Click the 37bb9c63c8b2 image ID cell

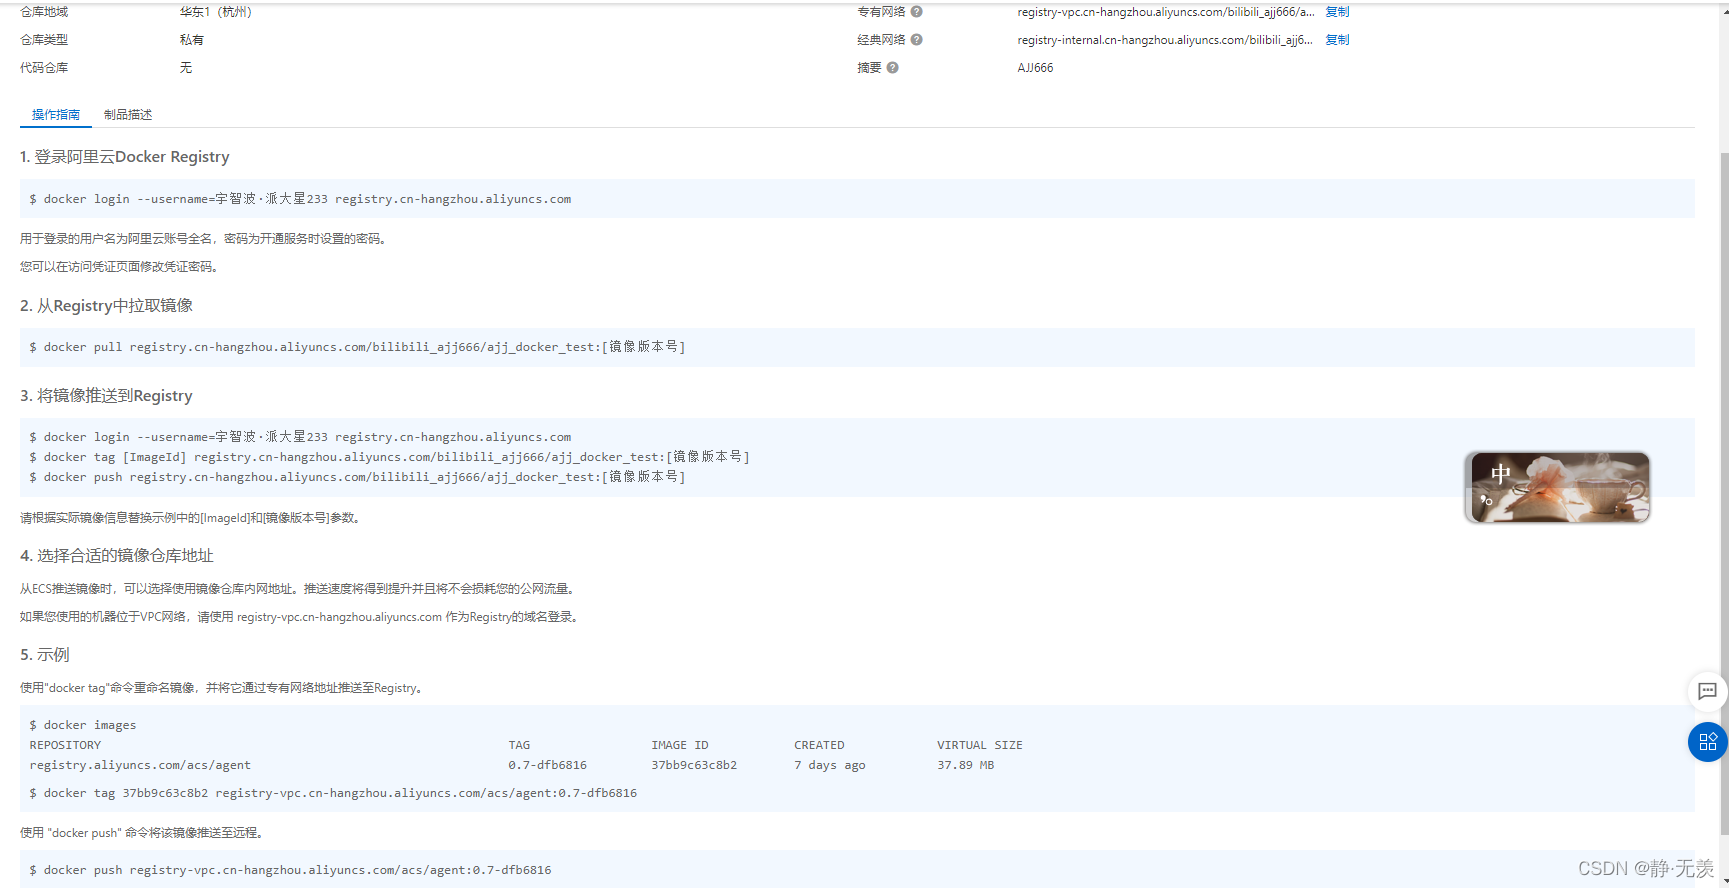(x=694, y=765)
